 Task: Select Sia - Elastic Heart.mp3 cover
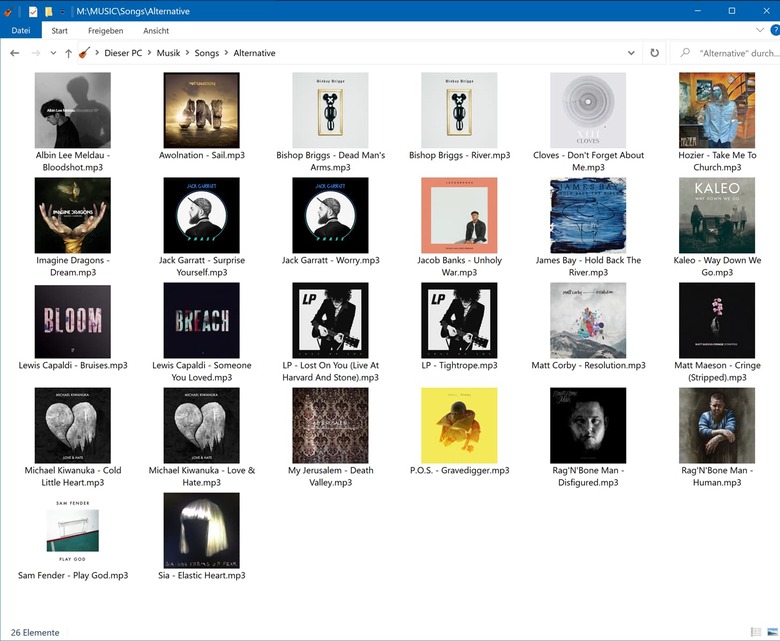point(201,531)
